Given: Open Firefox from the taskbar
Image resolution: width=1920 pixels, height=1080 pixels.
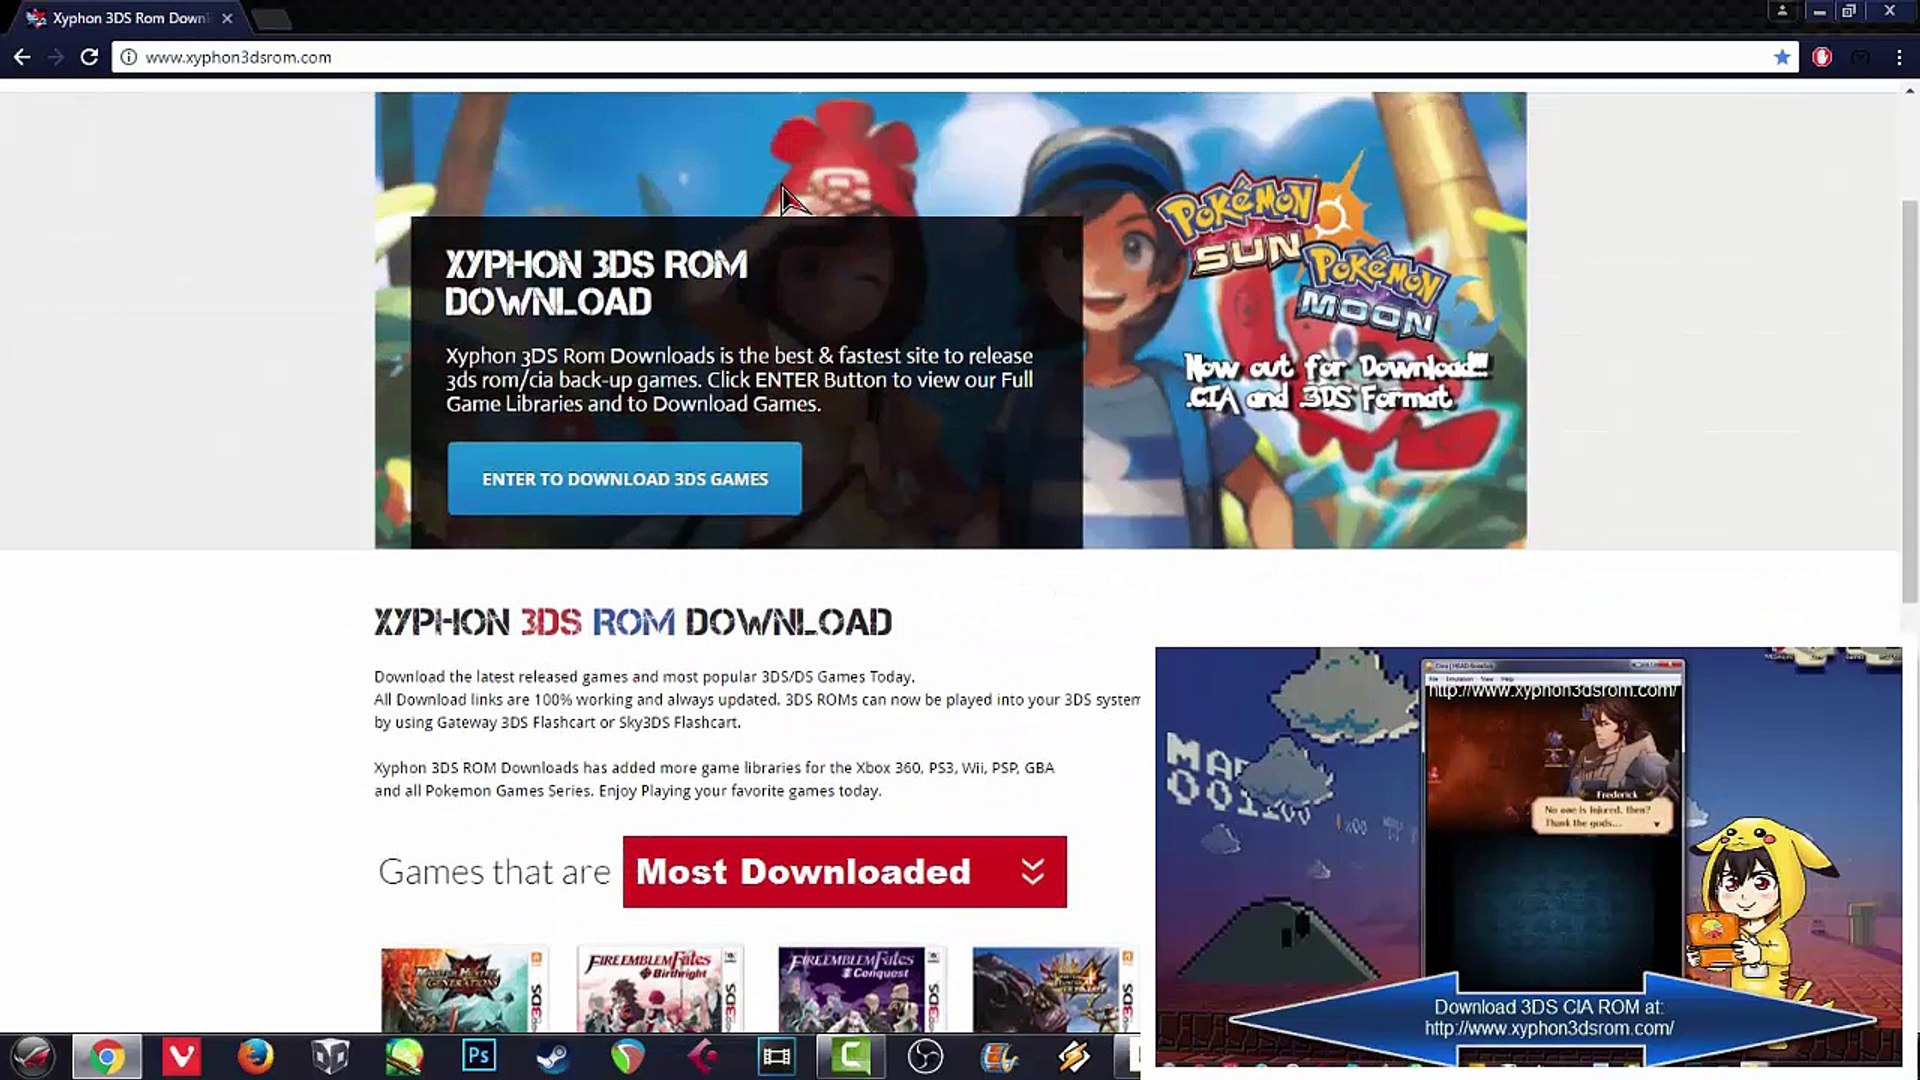Looking at the screenshot, I should pyautogui.click(x=255, y=1056).
